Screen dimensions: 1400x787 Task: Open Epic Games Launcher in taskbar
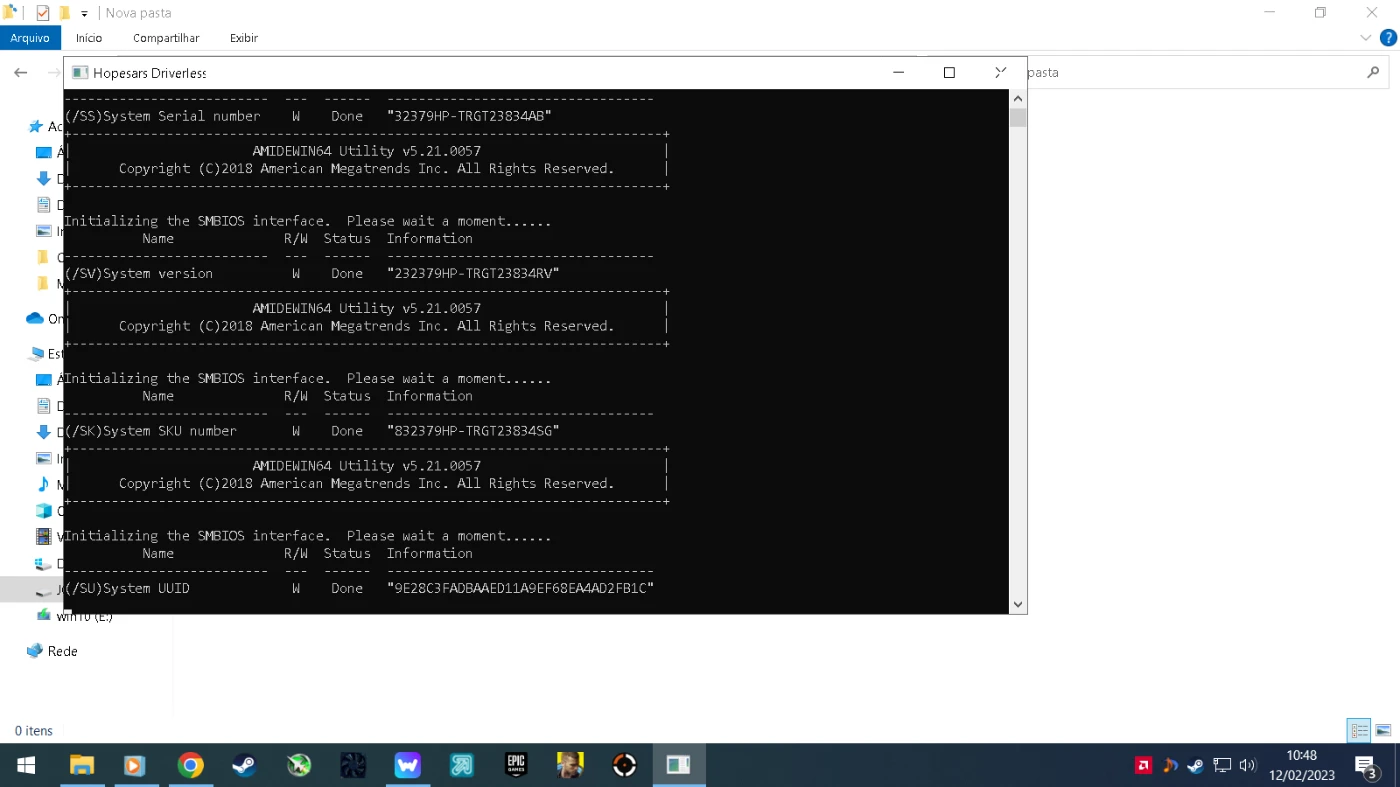pos(515,765)
